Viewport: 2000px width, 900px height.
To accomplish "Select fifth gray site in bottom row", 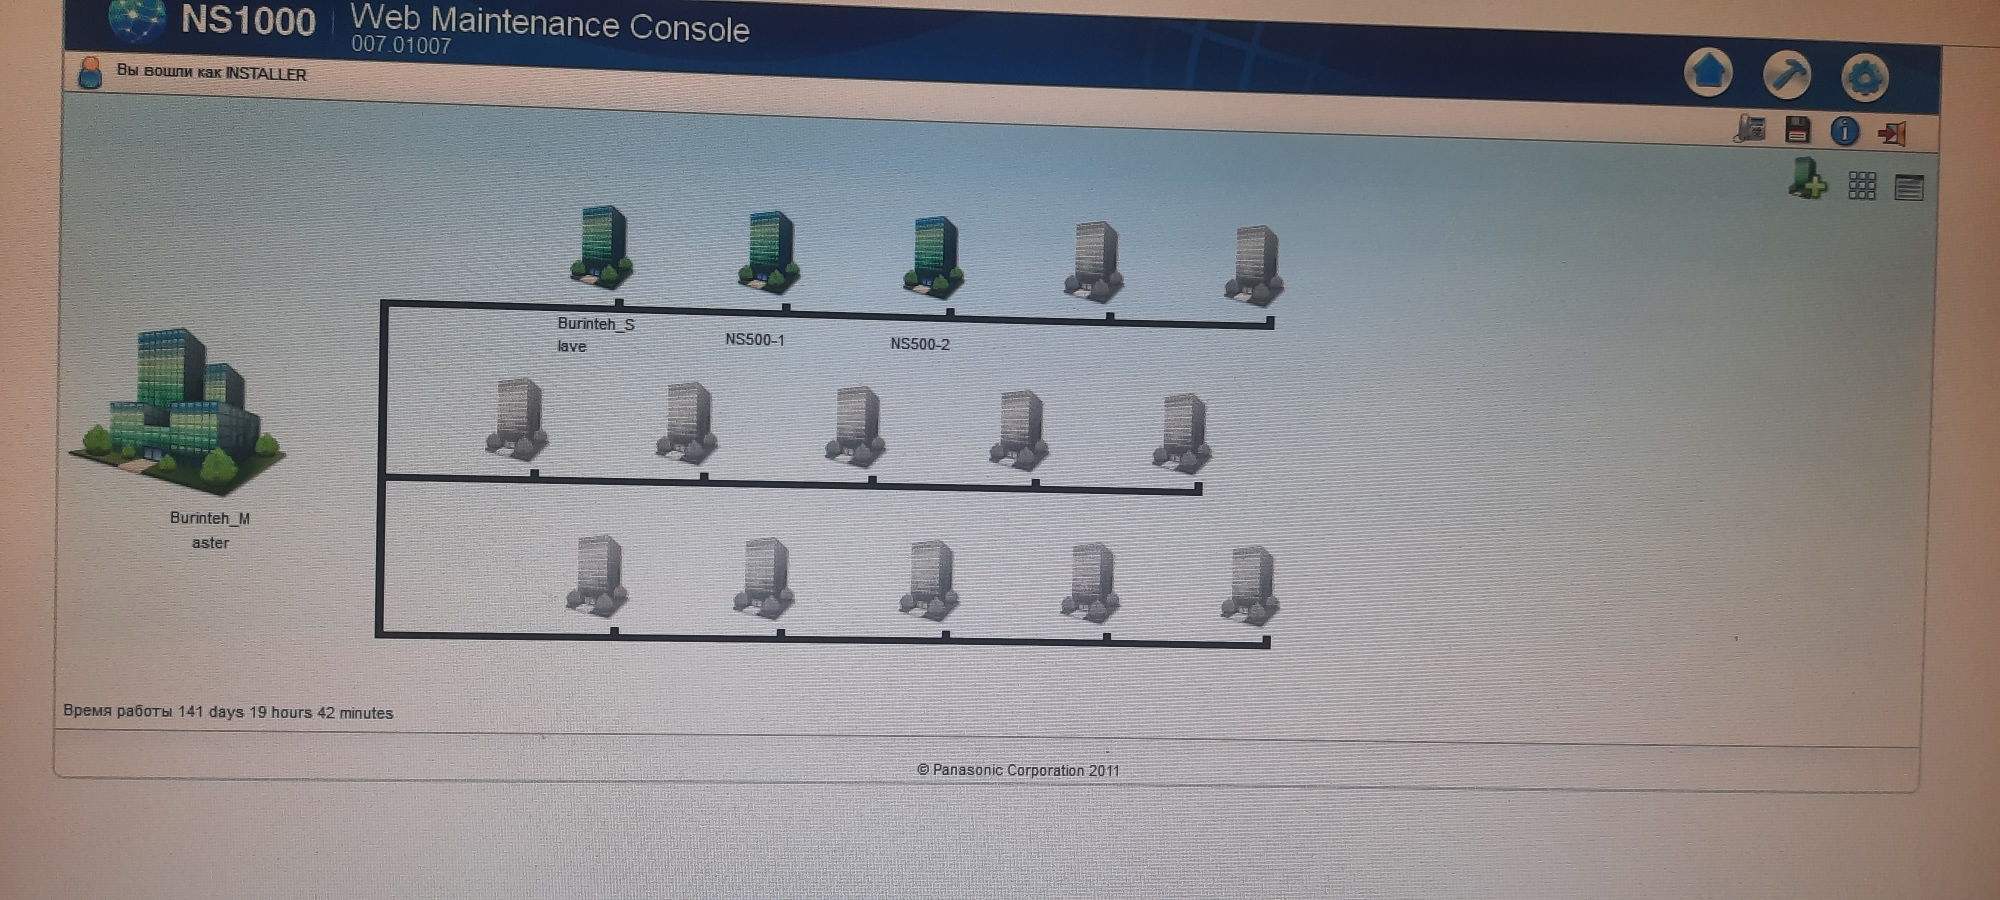I will [x=1250, y=585].
